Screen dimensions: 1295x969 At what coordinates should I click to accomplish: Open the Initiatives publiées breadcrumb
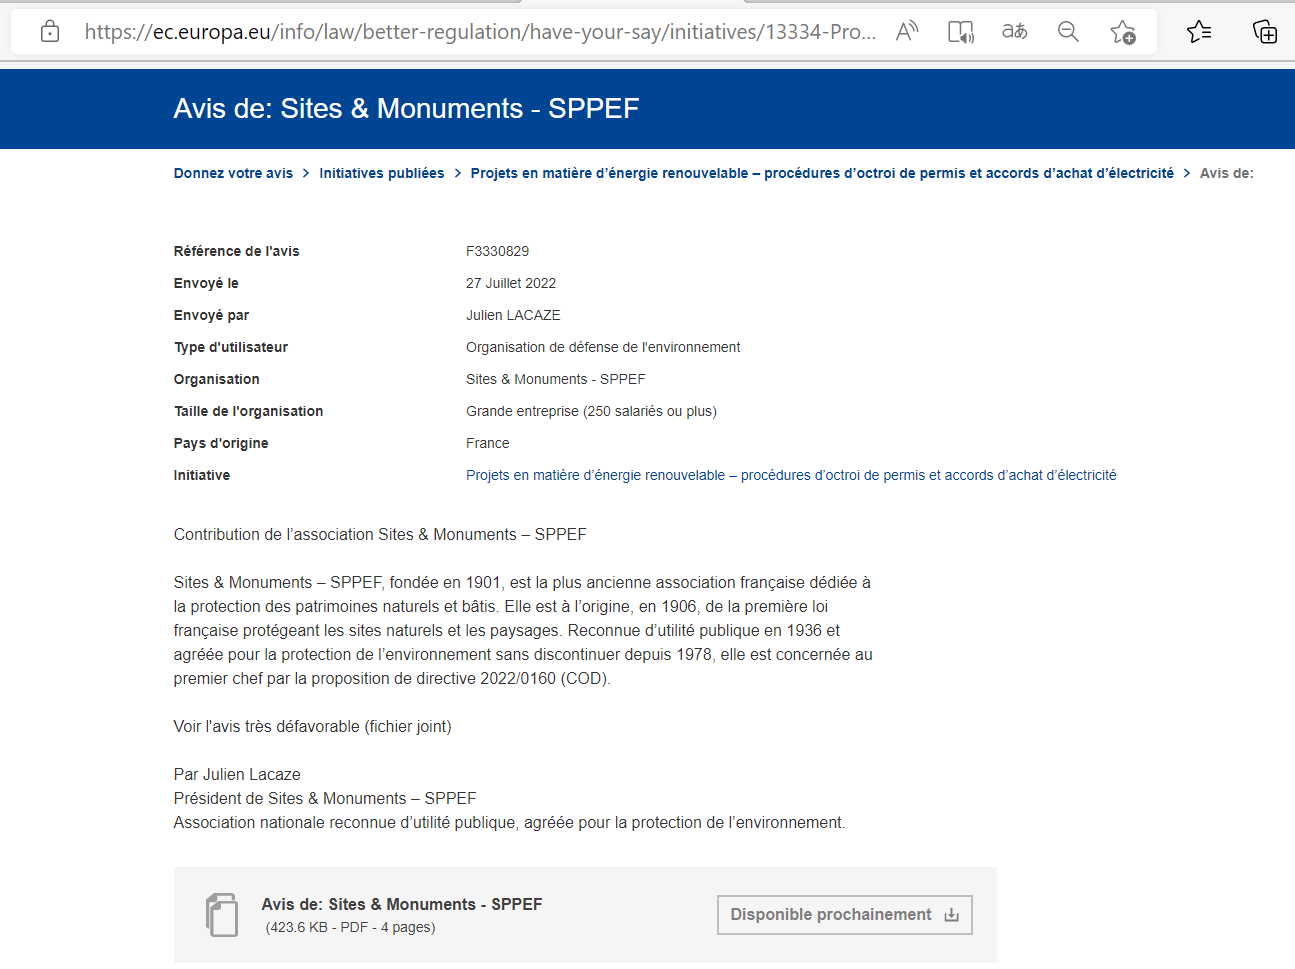[x=382, y=173]
